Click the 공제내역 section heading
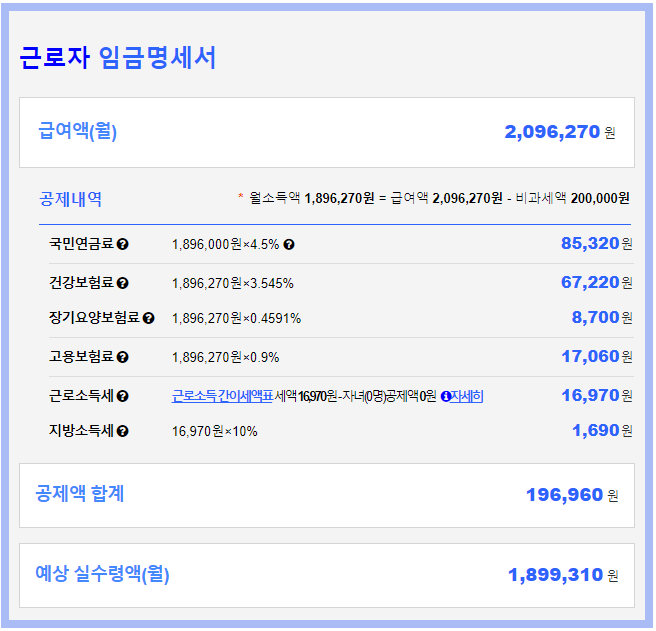 (70, 199)
